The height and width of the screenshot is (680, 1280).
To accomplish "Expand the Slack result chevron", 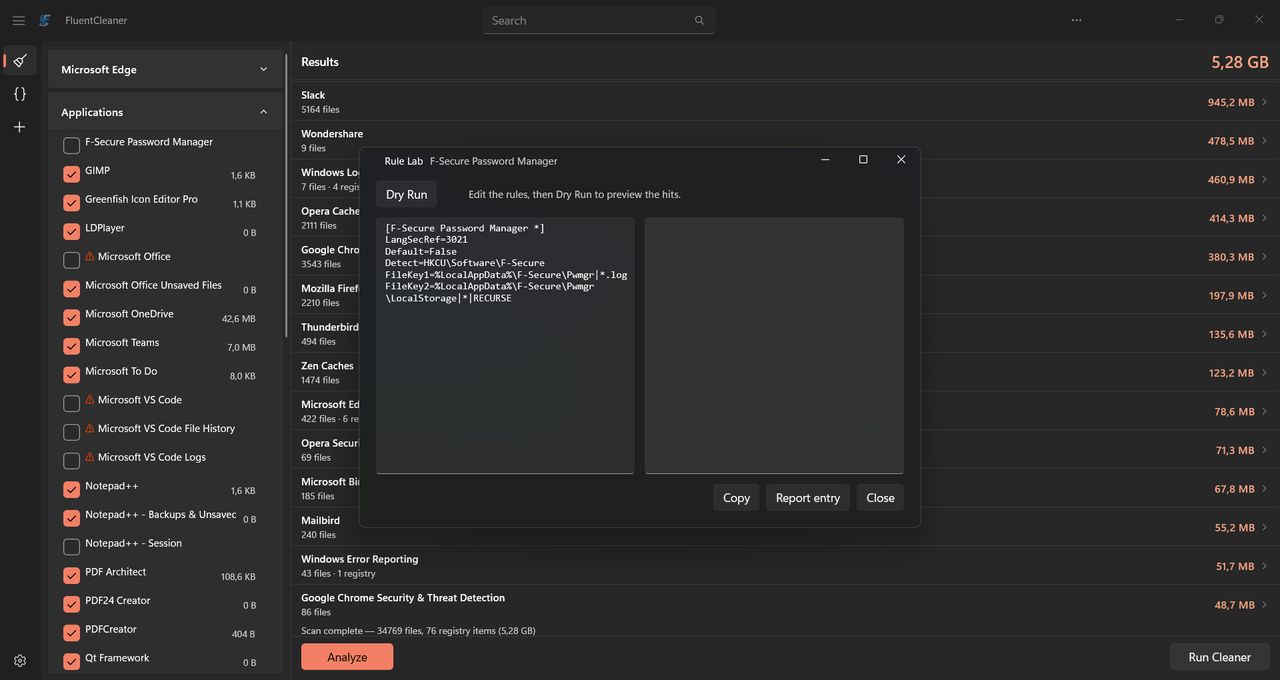I will (1265, 102).
